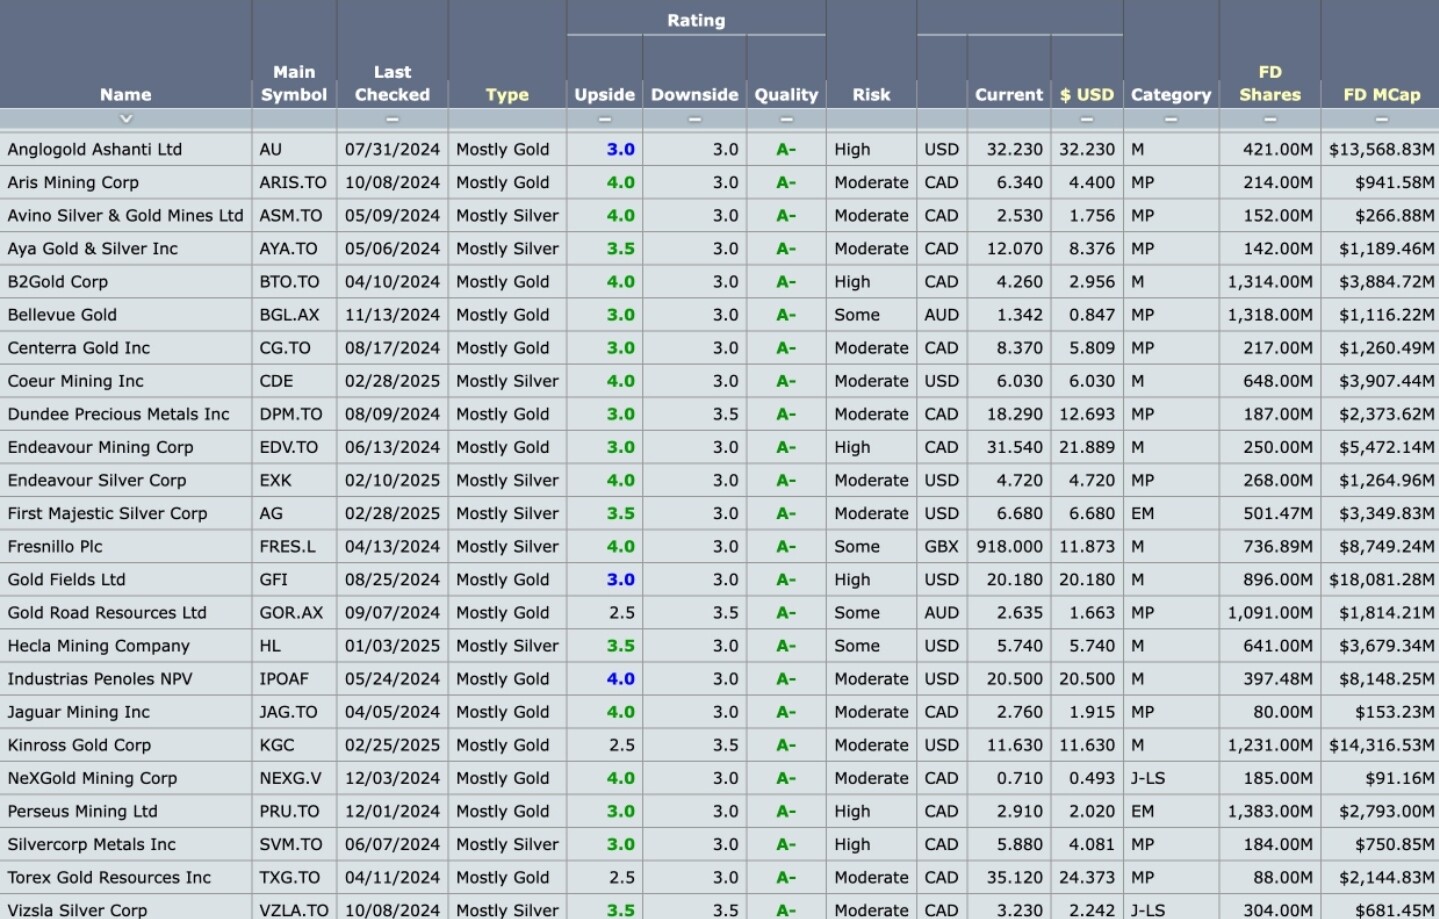Select the Centerra Gold Inc row name
The width and height of the screenshot is (1439, 919).
[x=79, y=347]
